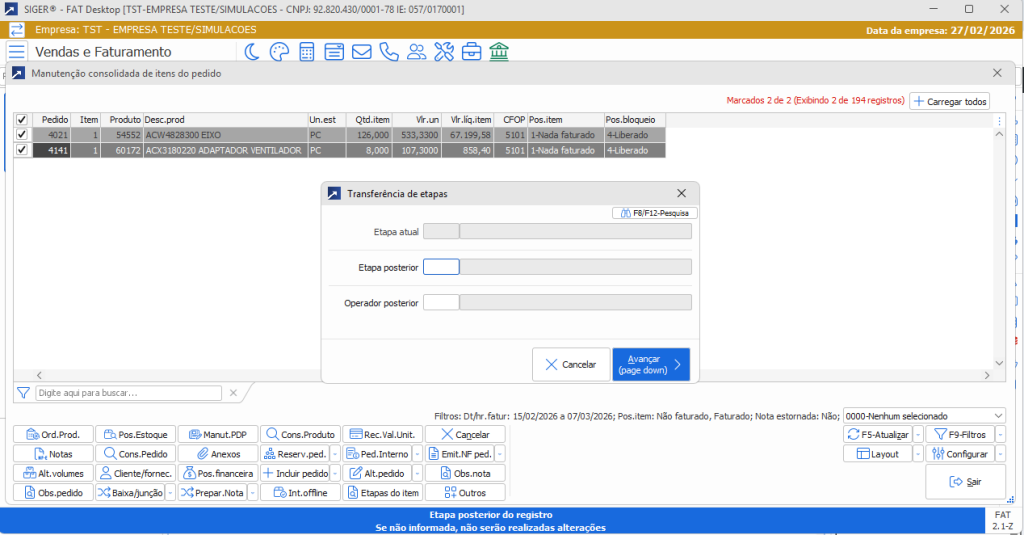Open Etapas do item button
Viewport: 1024px width, 535px height.
click(x=383, y=493)
